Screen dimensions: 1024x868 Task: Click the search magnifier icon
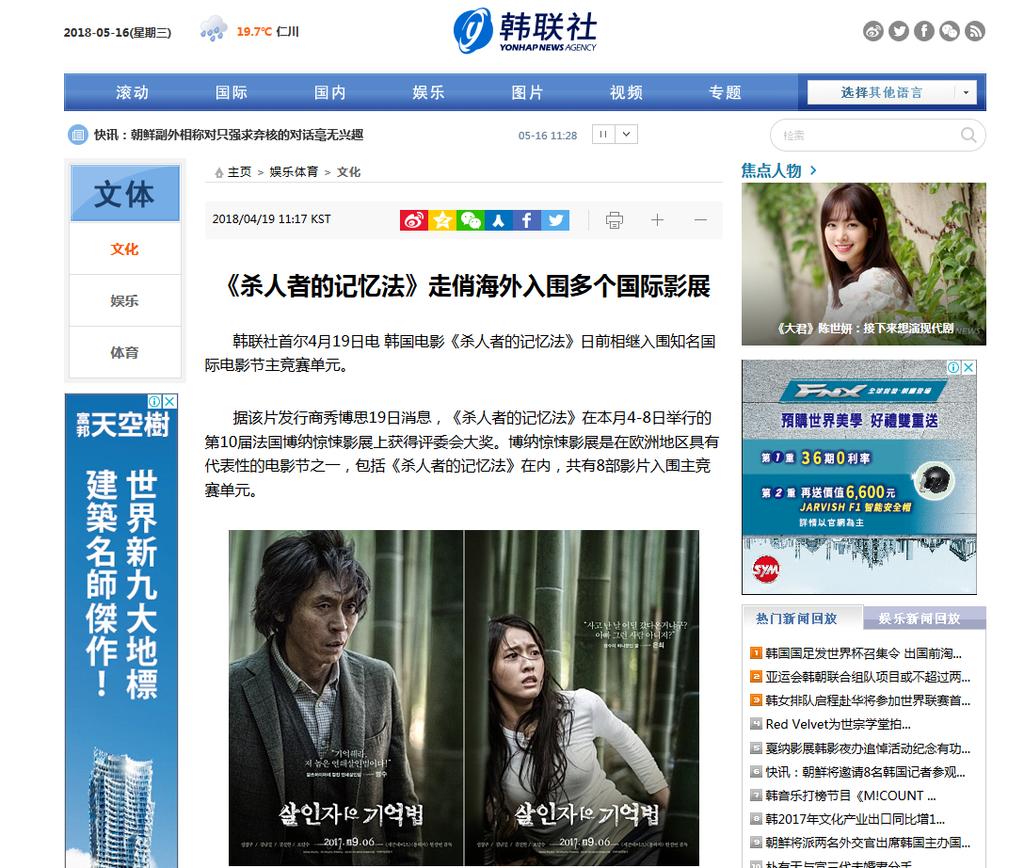[968, 135]
